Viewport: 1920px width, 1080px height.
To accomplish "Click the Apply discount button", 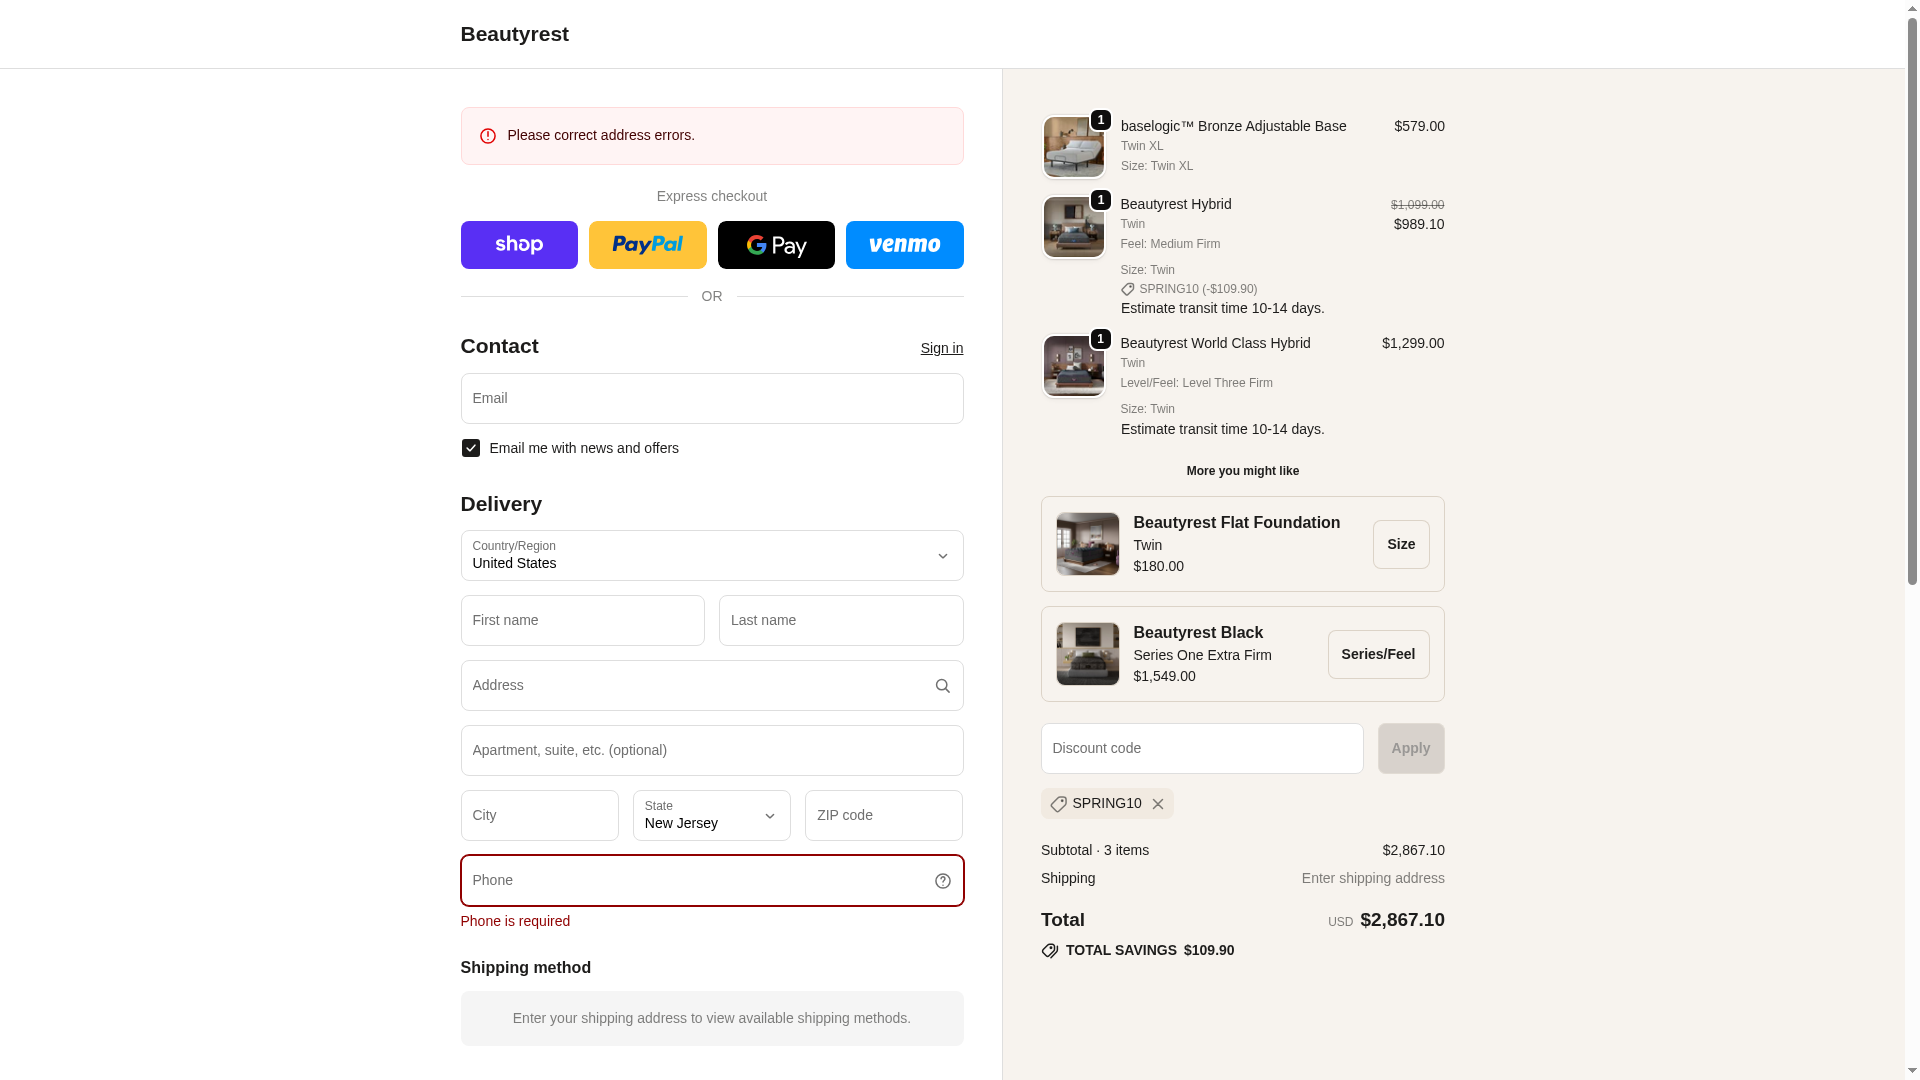I will (x=1410, y=748).
